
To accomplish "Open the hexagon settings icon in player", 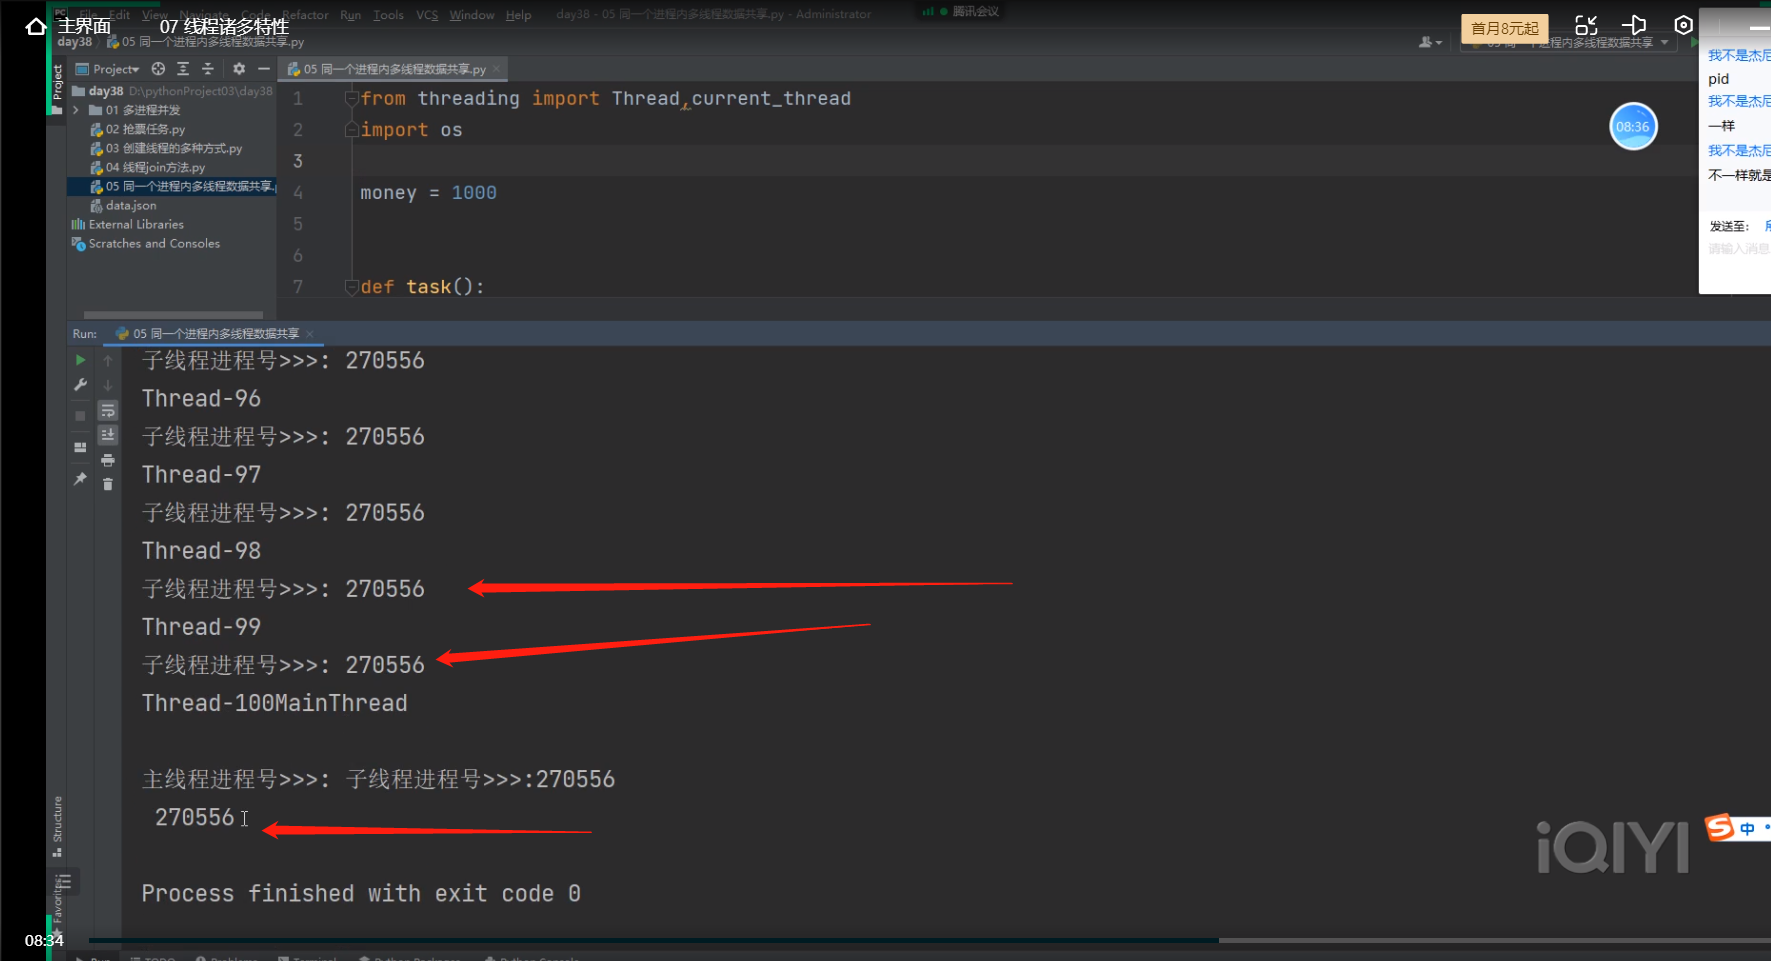I will (1683, 25).
